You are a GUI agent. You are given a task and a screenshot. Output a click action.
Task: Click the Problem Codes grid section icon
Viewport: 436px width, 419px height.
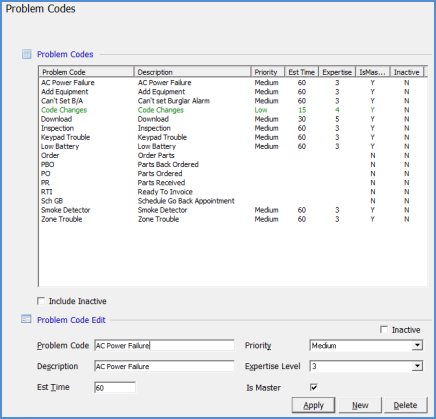[26, 54]
